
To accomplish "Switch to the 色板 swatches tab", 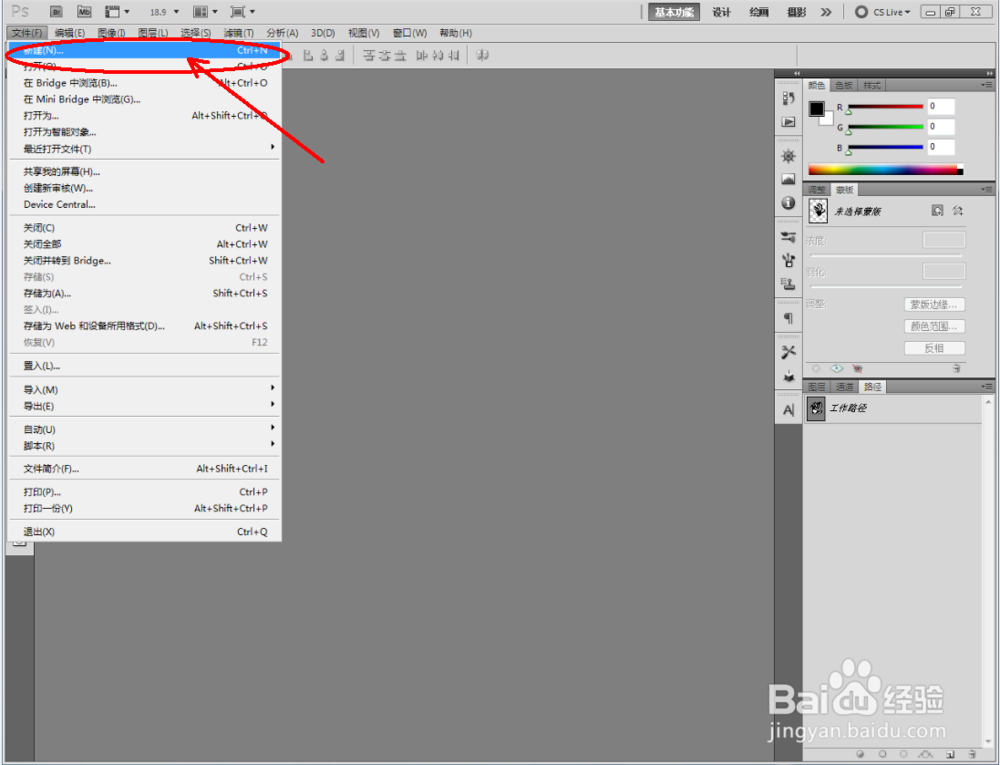I will pyautogui.click(x=844, y=85).
